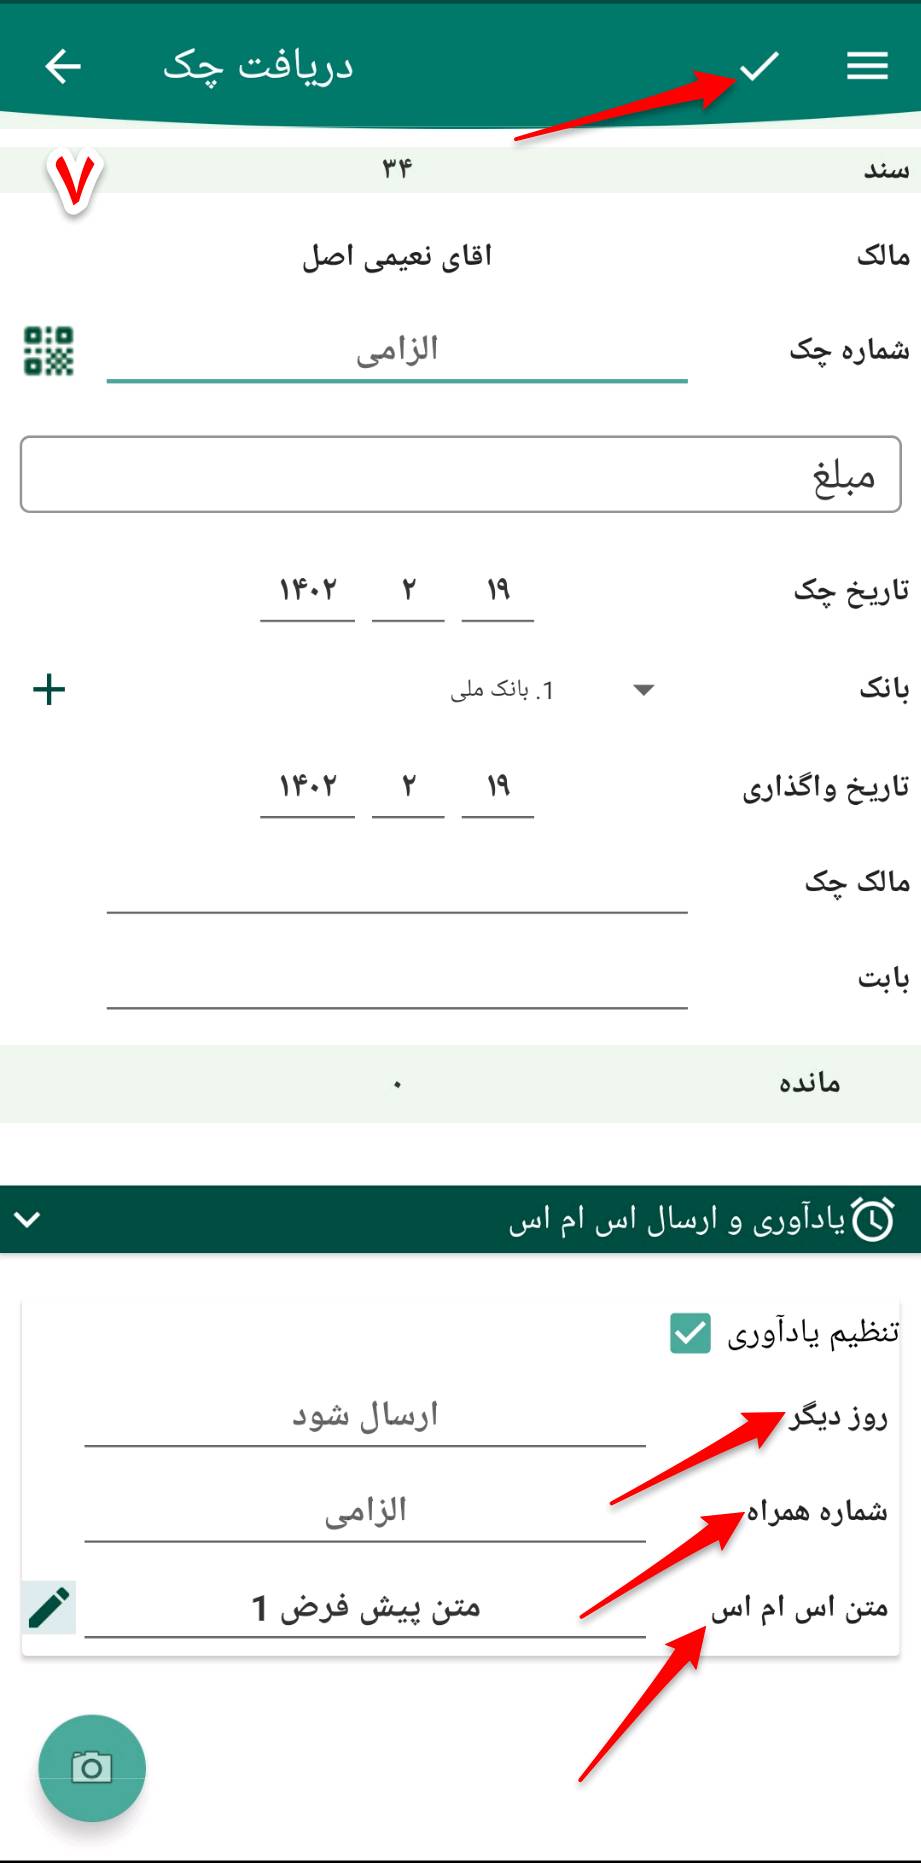
Task: Click the year field of تاریخ چک
Action: [307, 590]
